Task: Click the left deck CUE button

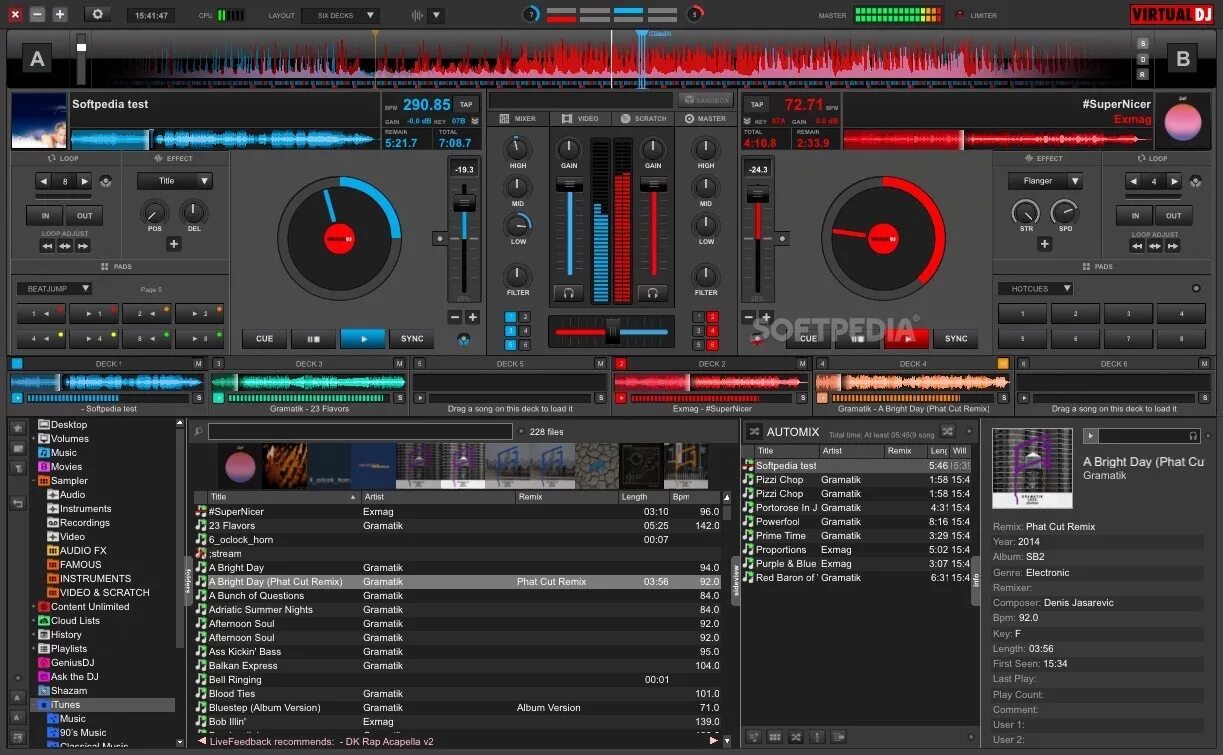Action: click(x=264, y=338)
